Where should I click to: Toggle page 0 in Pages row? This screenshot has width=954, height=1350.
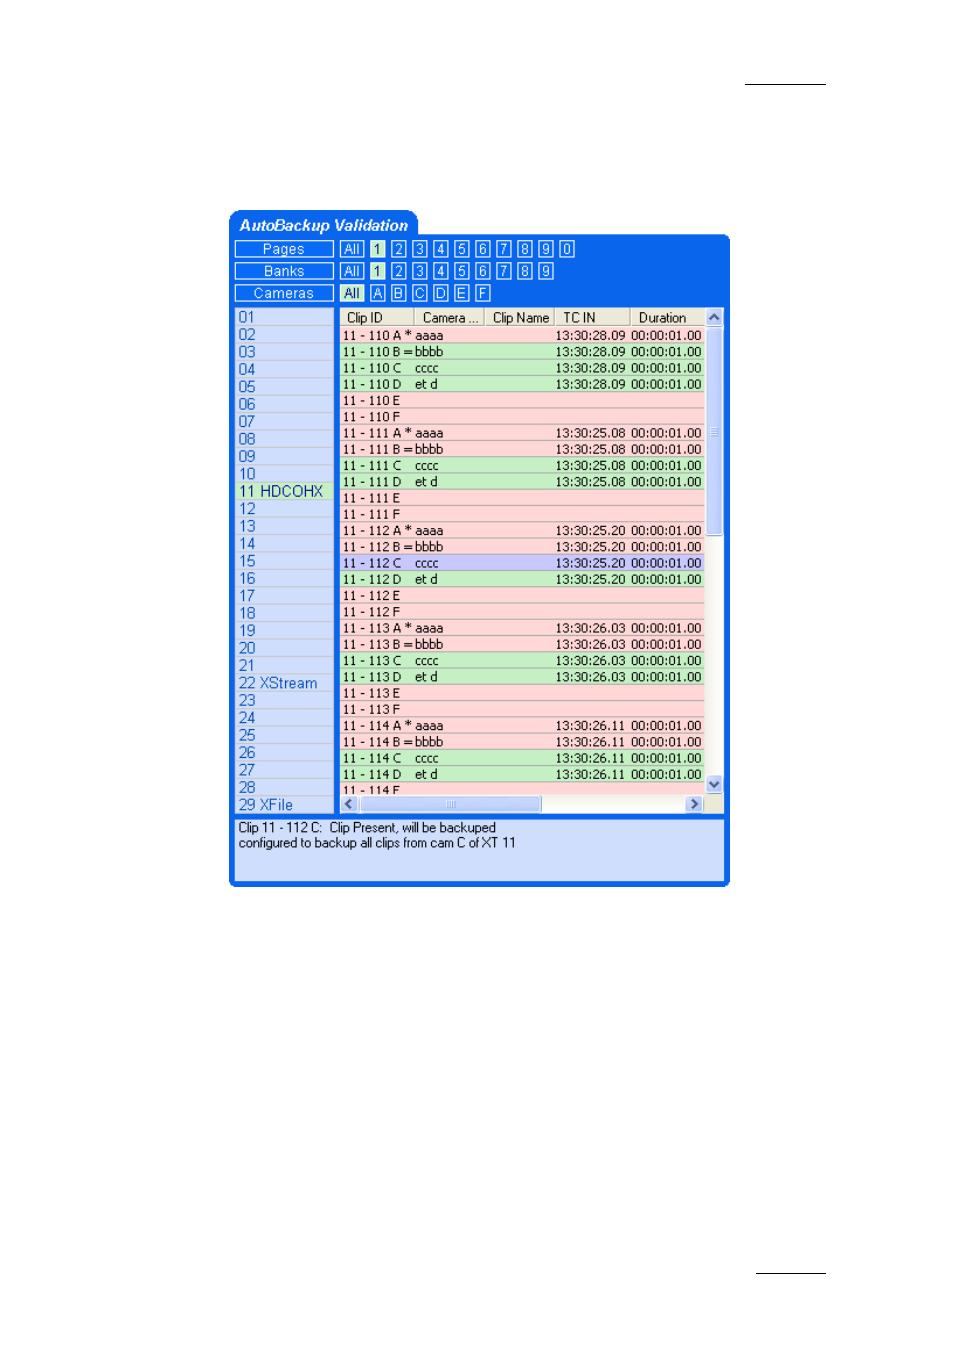pyautogui.click(x=567, y=249)
